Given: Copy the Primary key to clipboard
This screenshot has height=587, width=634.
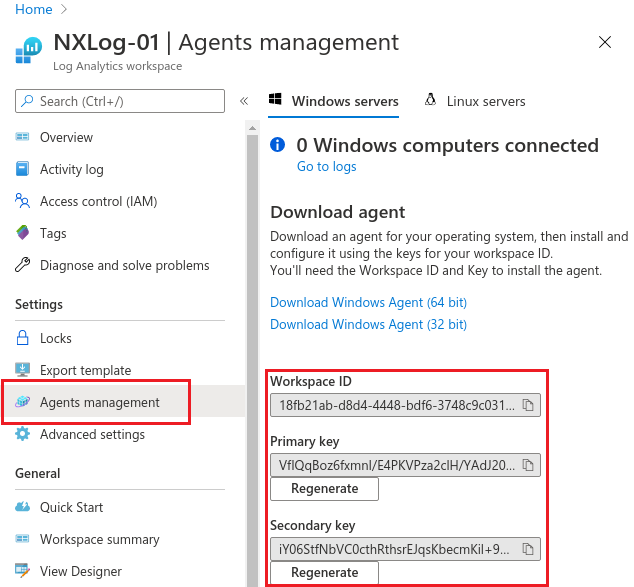Looking at the screenshot, I should 528,465.
